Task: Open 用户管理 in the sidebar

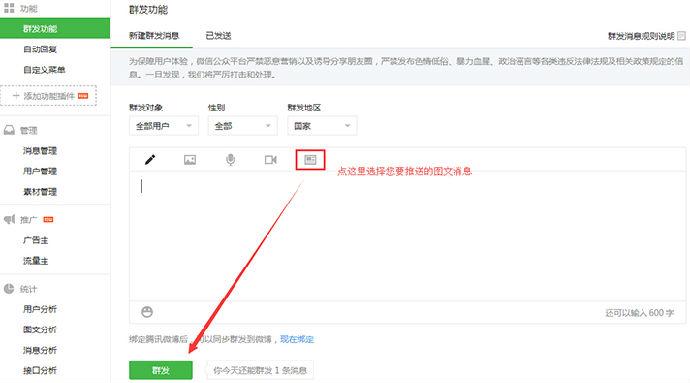Action: click(x=40, y=171)
